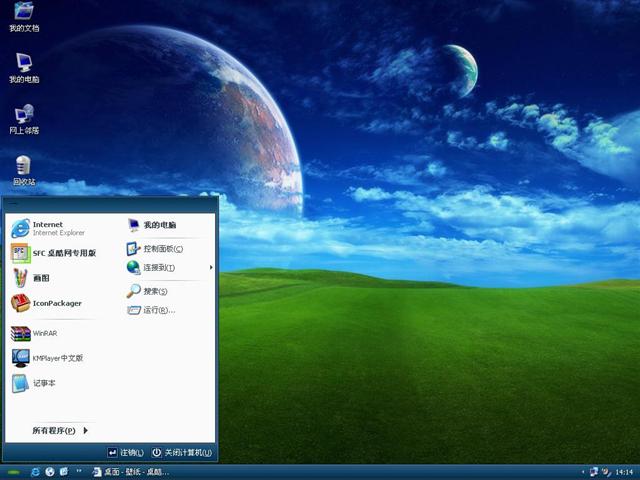Viewport: 640px width, 480px height.
Task: Expand 连接到(T) submenu arrow
Action: point(211,267)
